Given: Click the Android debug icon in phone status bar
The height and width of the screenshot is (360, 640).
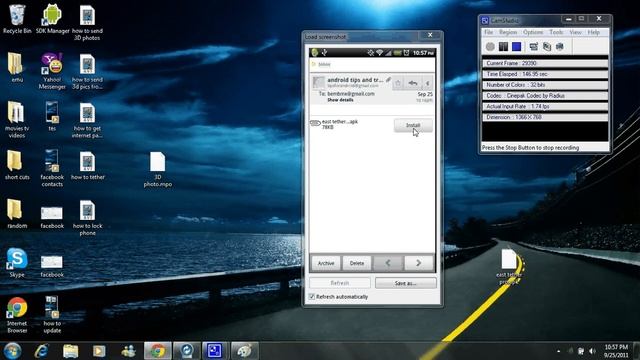Looking at the screenshot, I should coord(314,53).
